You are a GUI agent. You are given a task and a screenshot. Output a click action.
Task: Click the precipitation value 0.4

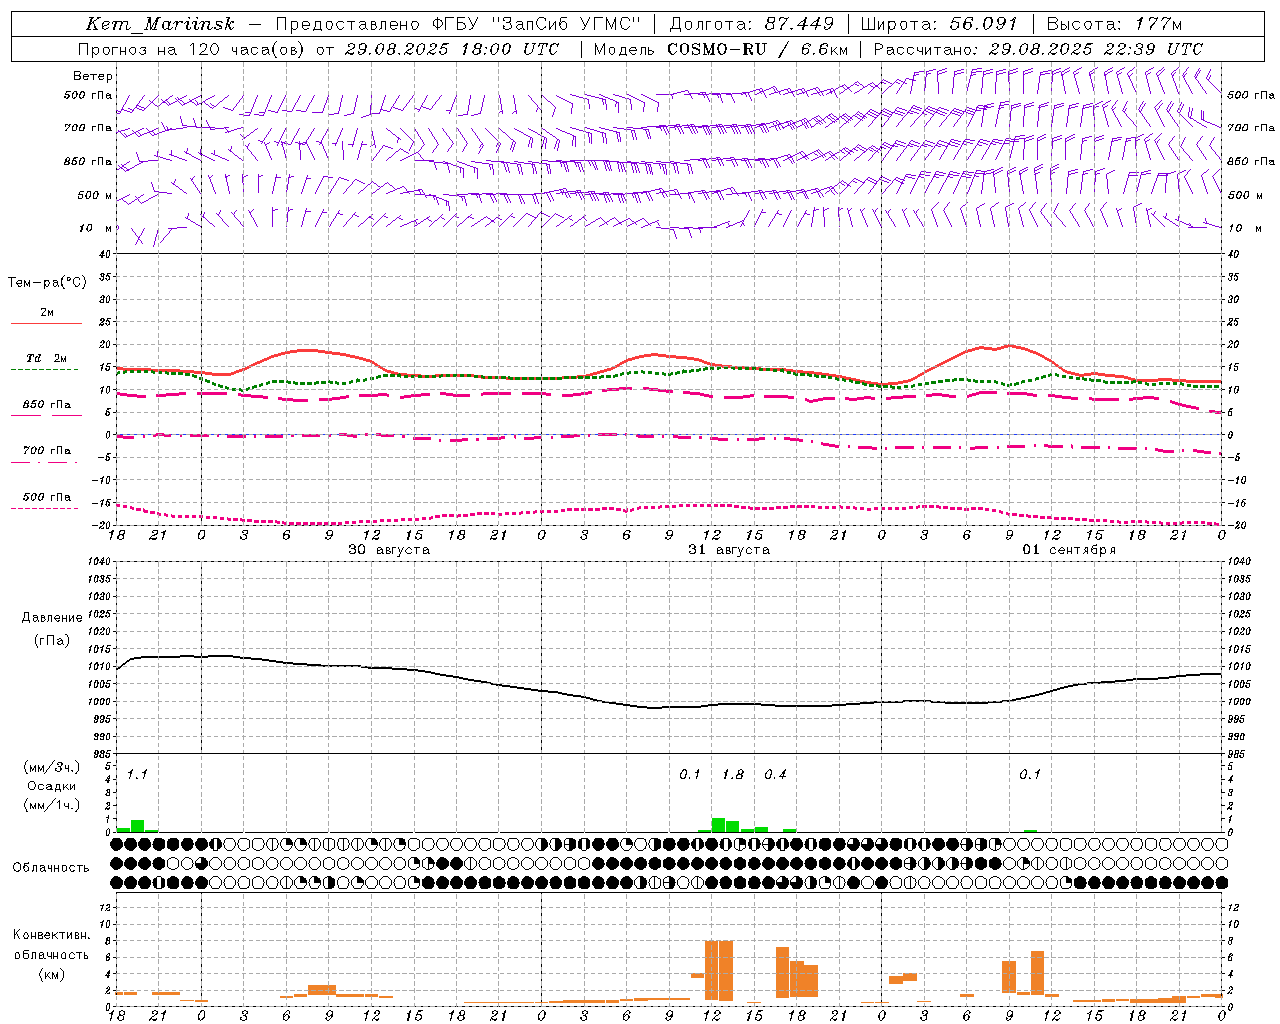point(775,775)
